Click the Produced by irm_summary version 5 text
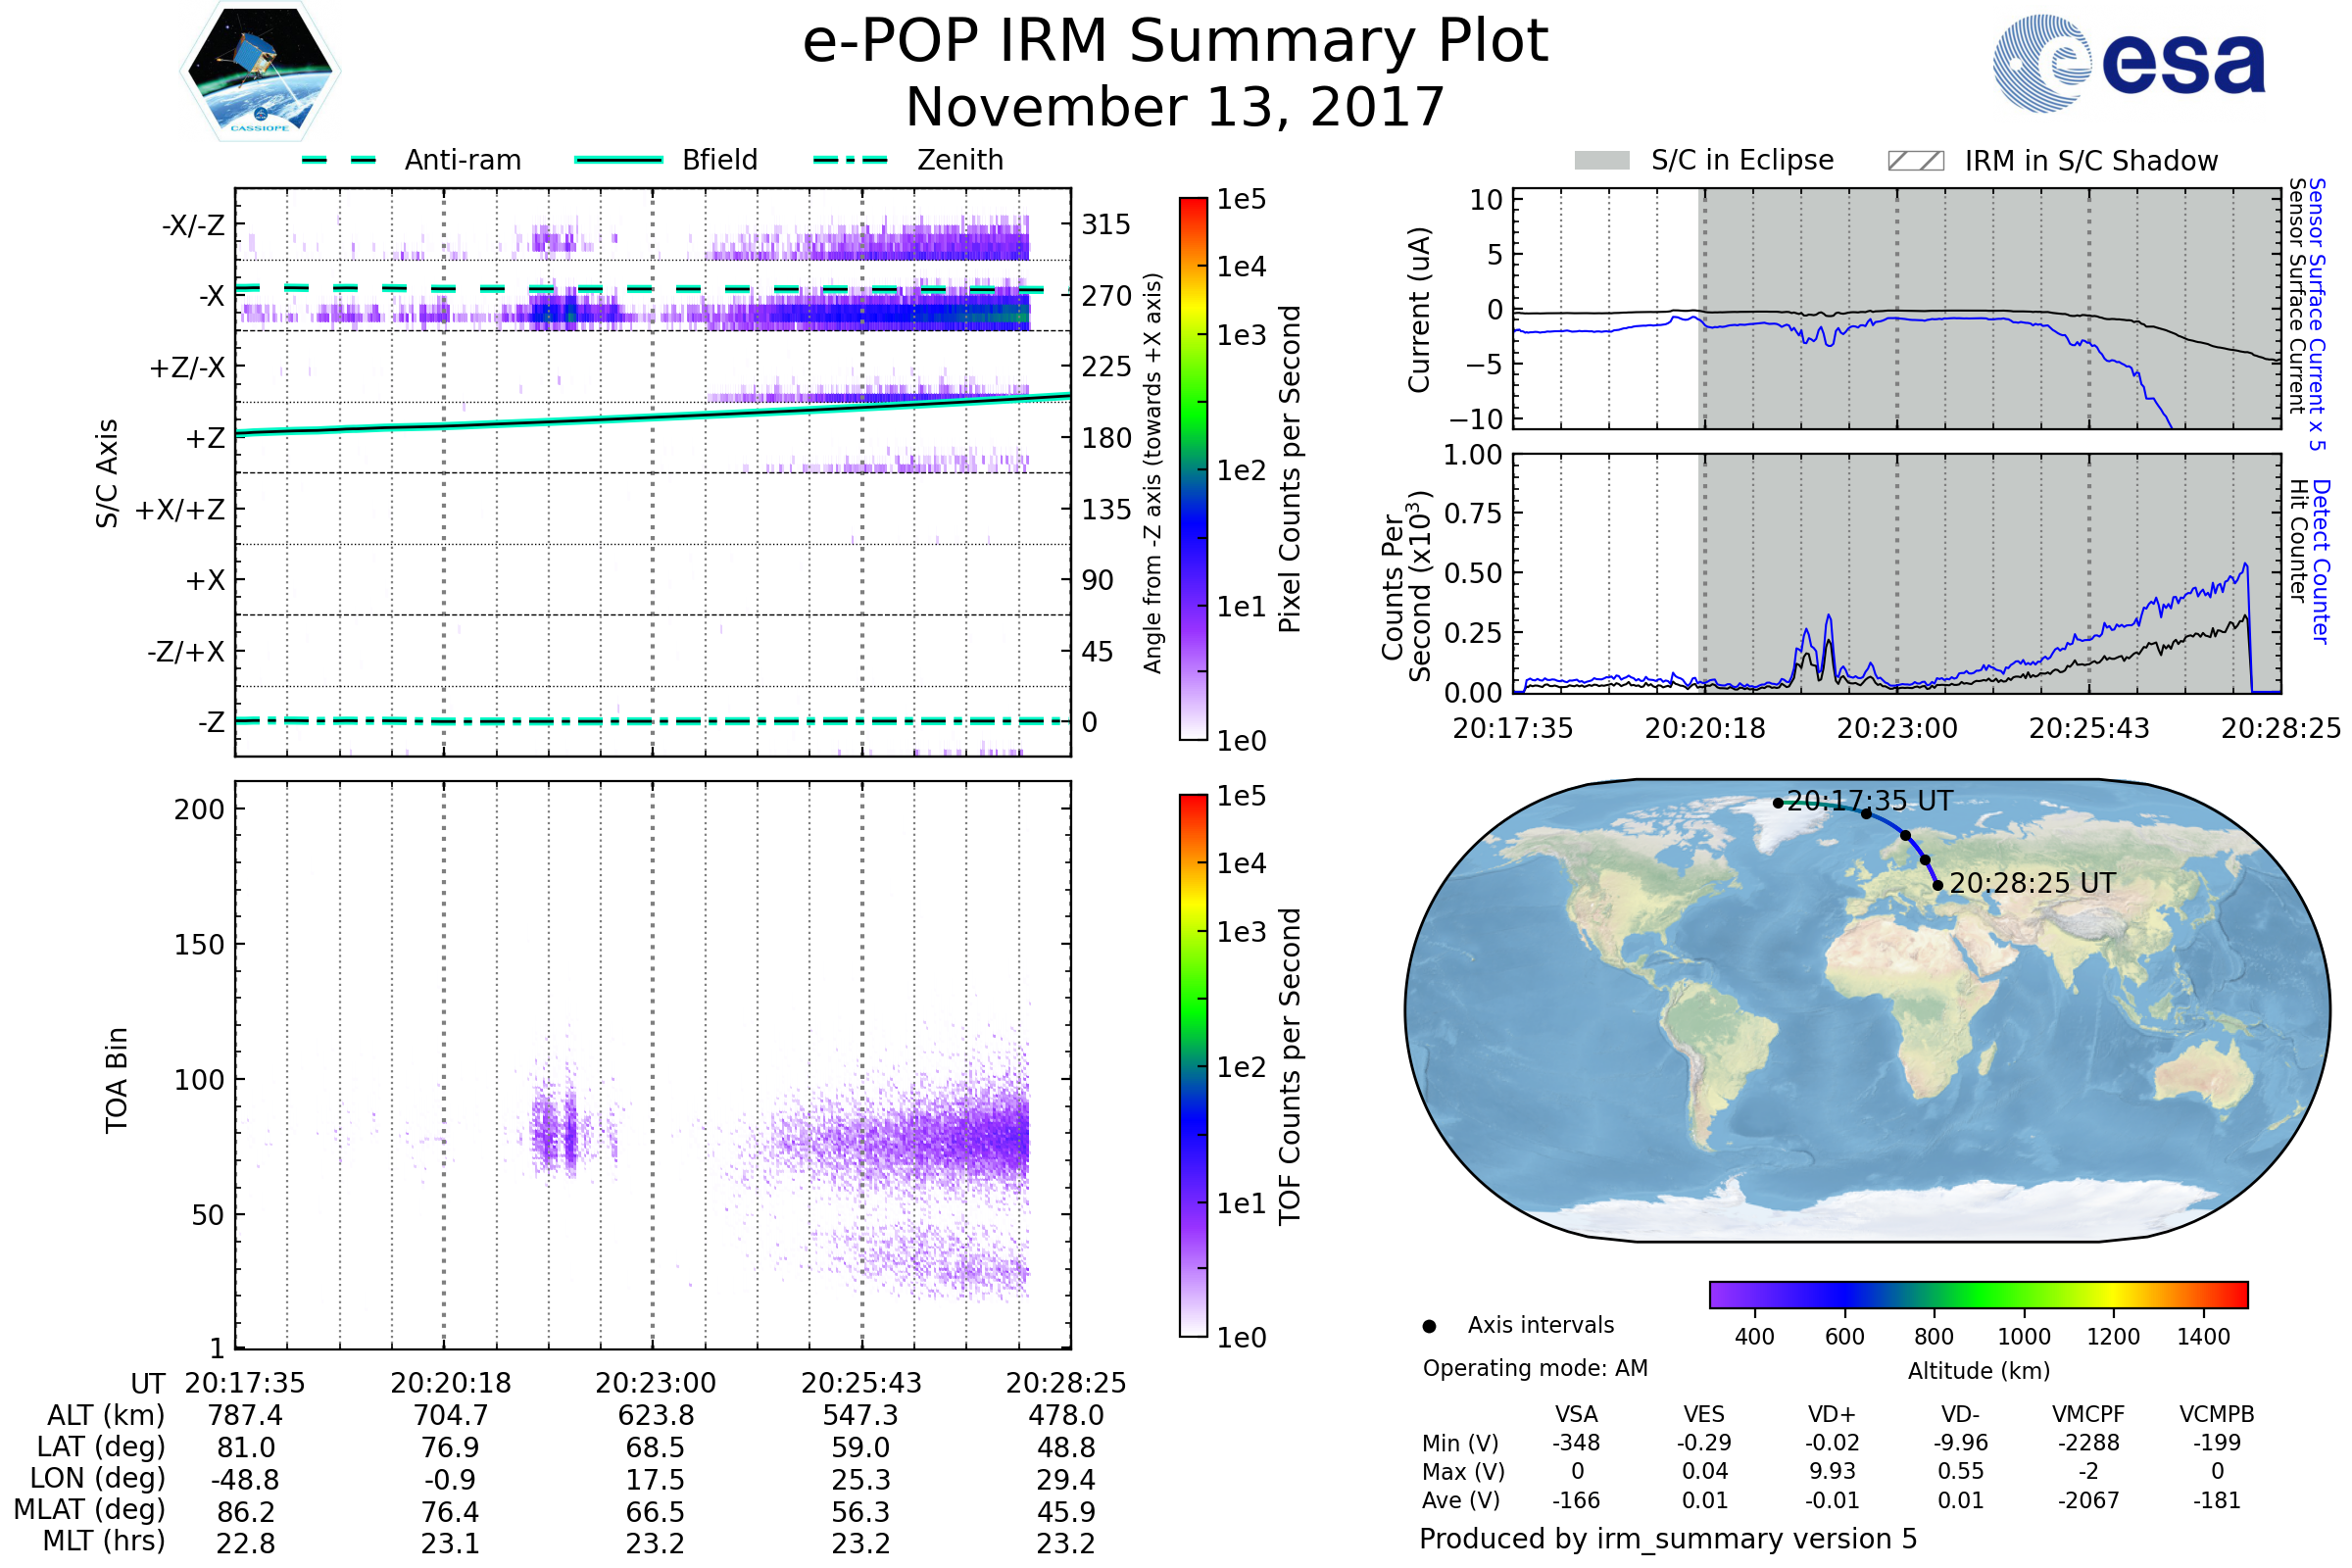This screenshot has width=2352, height=1568. point(1667,1539)
